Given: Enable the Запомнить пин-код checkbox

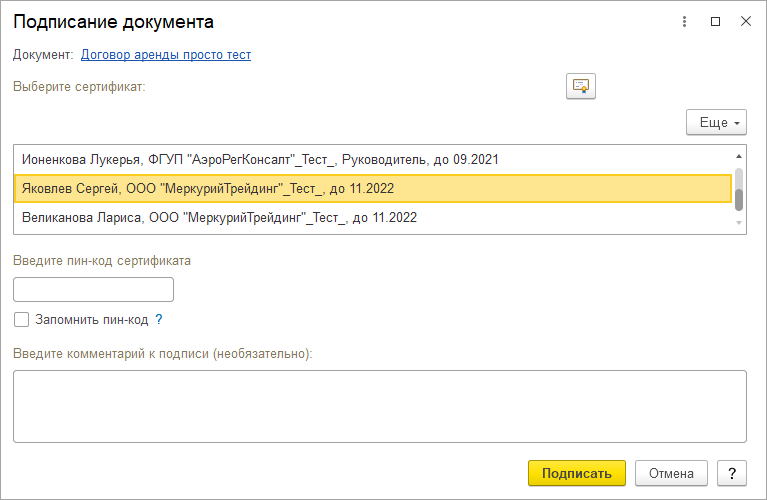Looking at the screenshot, I should click(x=21, y=320).
